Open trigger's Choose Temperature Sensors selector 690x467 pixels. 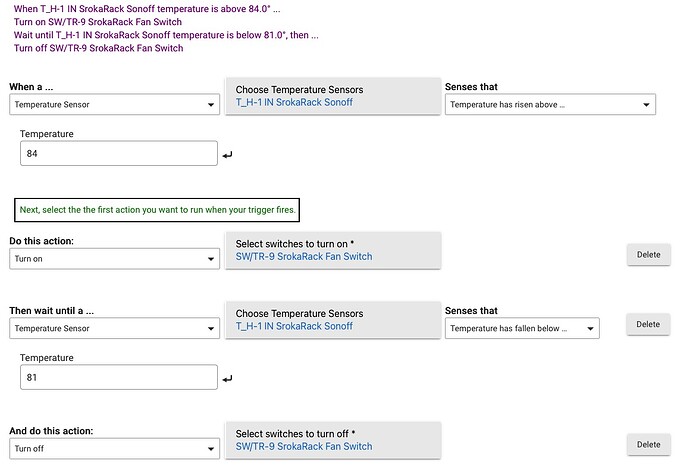(x=333, y=96)
